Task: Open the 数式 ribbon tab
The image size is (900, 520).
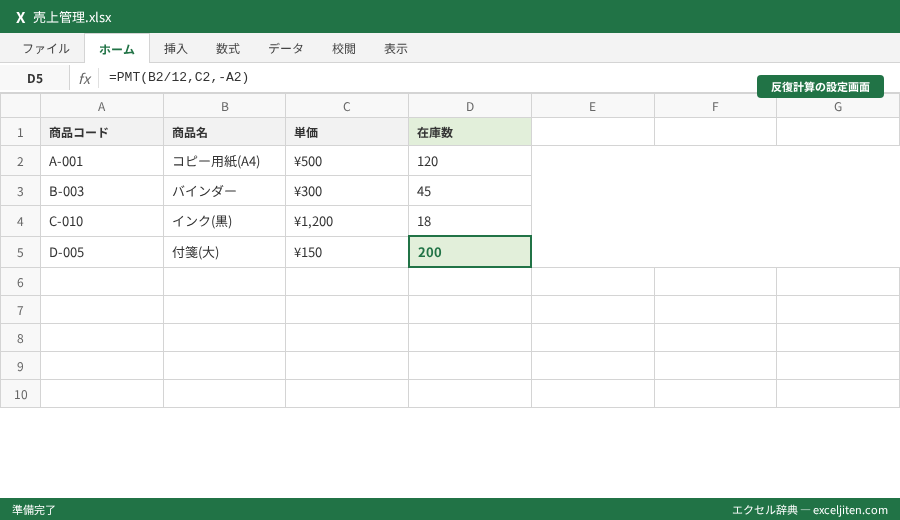Action: [228, 49]
